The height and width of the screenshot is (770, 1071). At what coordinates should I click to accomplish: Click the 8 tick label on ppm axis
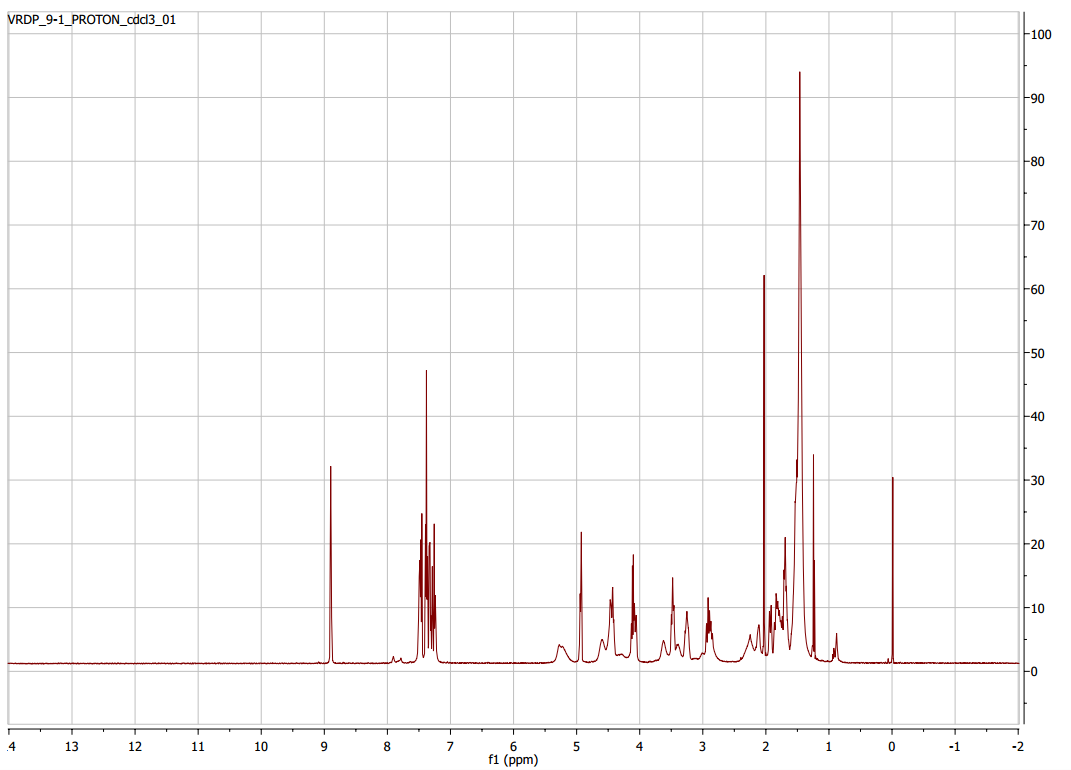387,747
